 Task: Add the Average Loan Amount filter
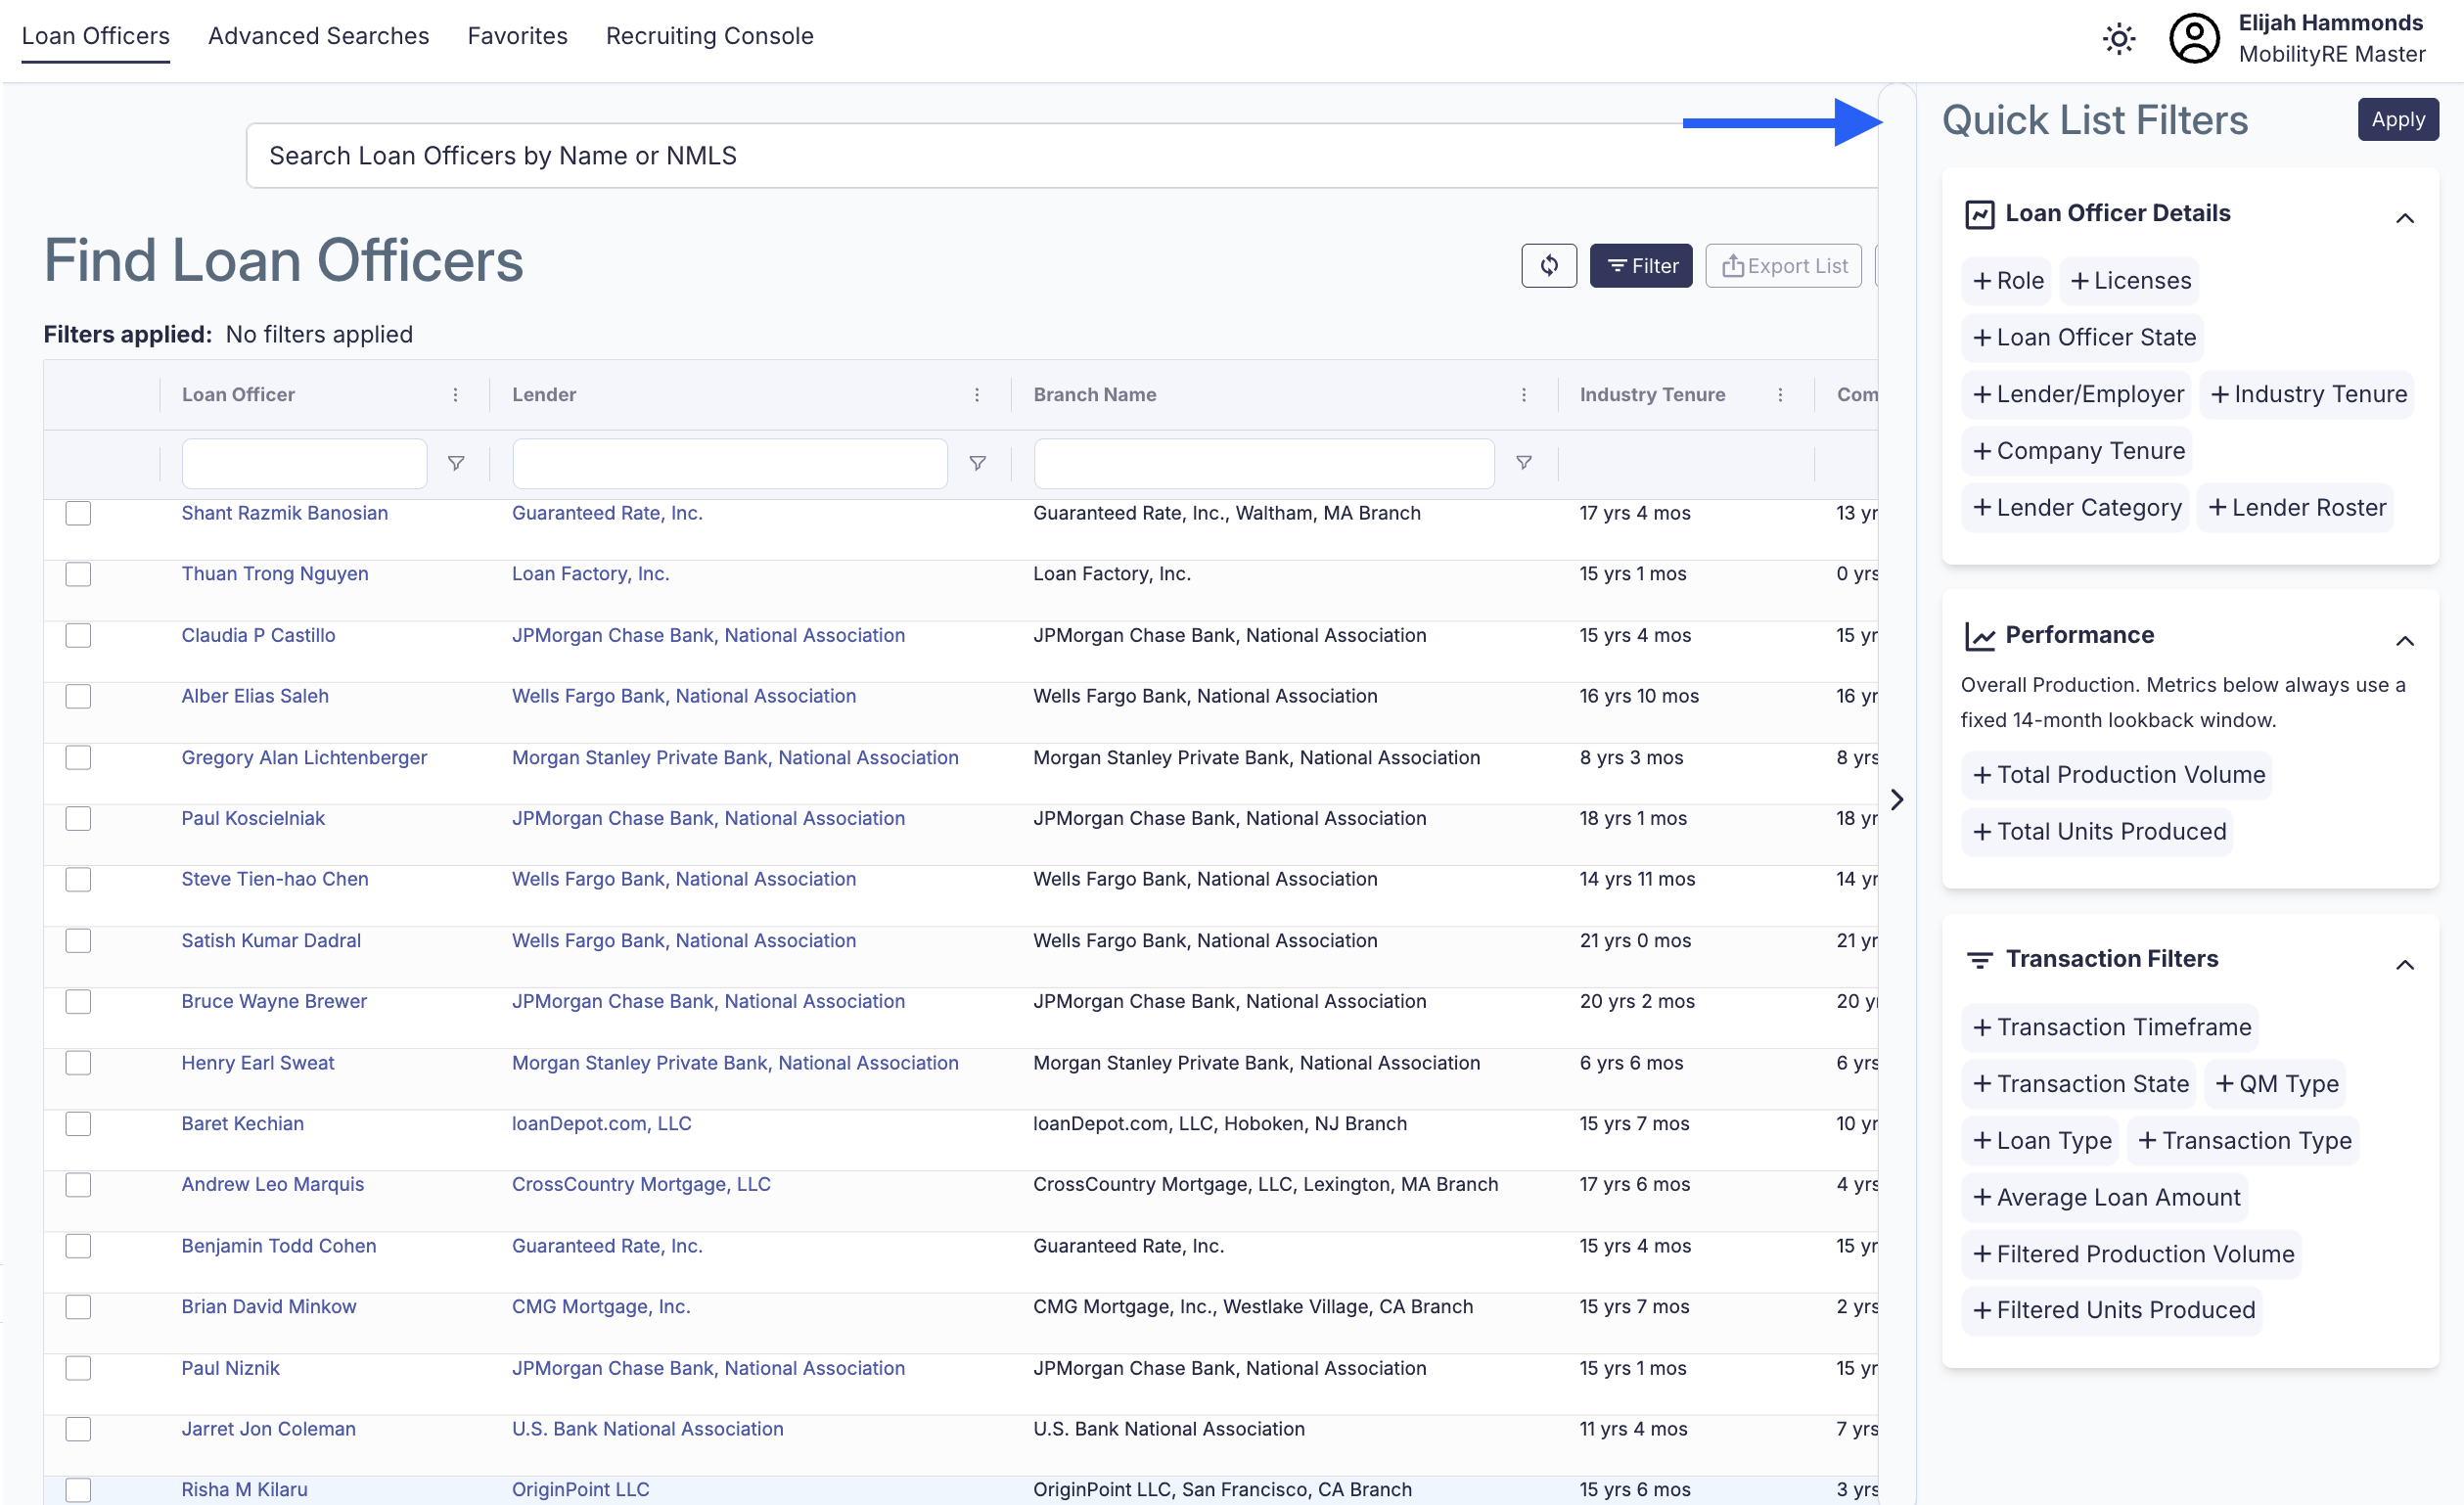point(2105,1198)
